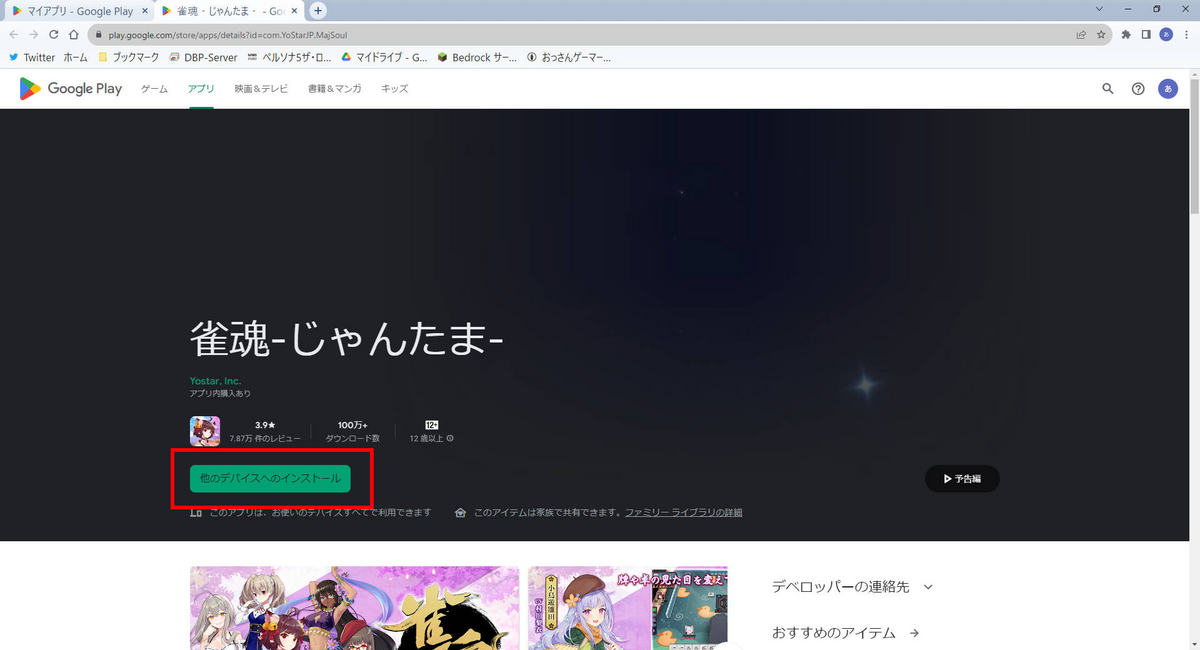Share this page icon in address bar
This screenshot has width=1200, height=650.
click(1081, 34)
